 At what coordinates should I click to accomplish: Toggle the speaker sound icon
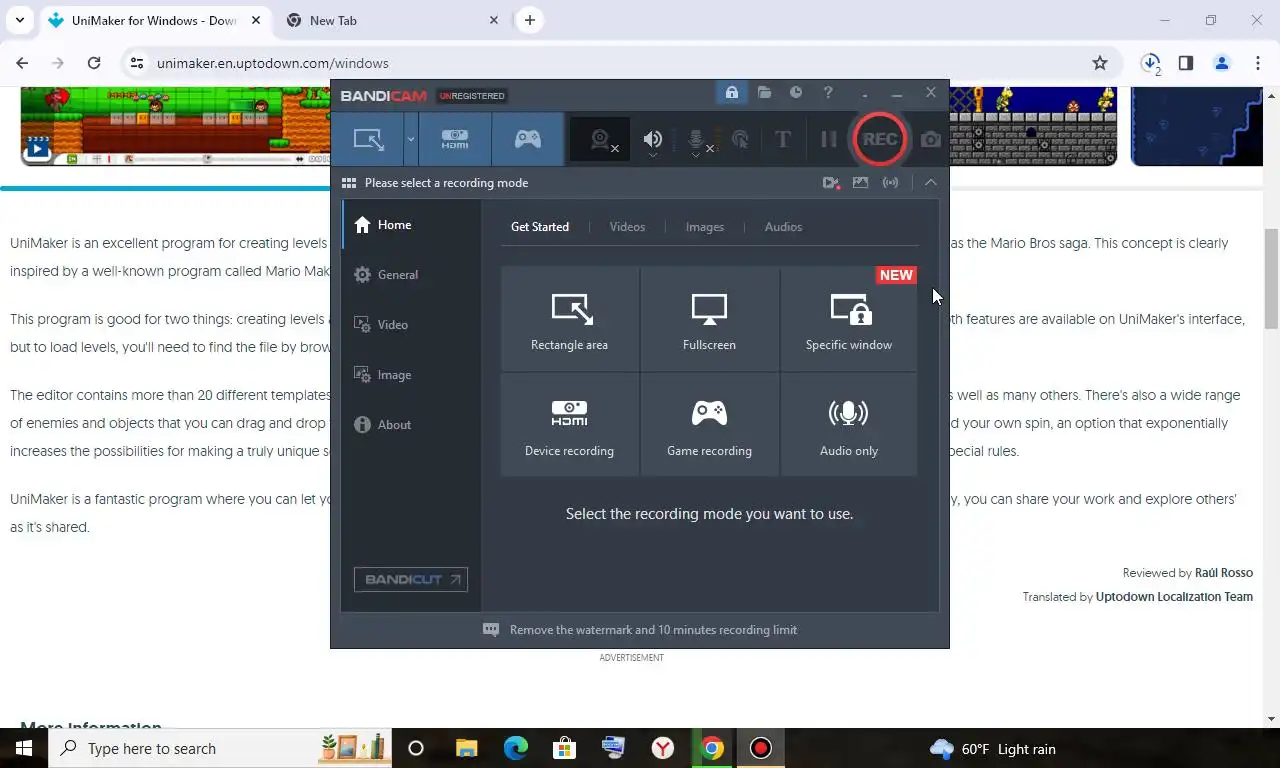point(653,140)
